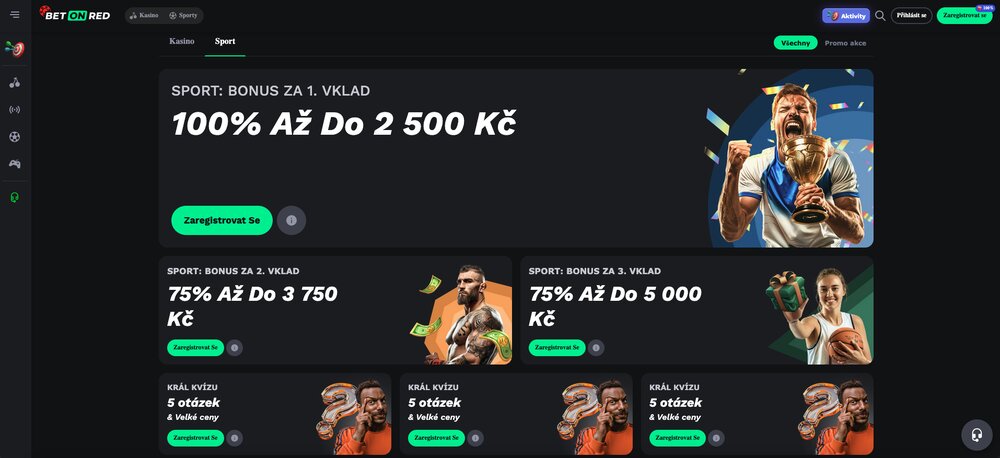Show info for the 3rd deposit bonus

[x=596, y=348]
